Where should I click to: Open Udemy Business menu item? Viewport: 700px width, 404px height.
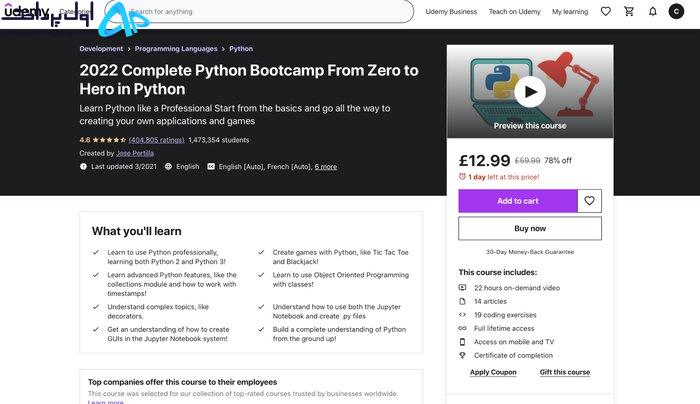[x=451, y=12]
